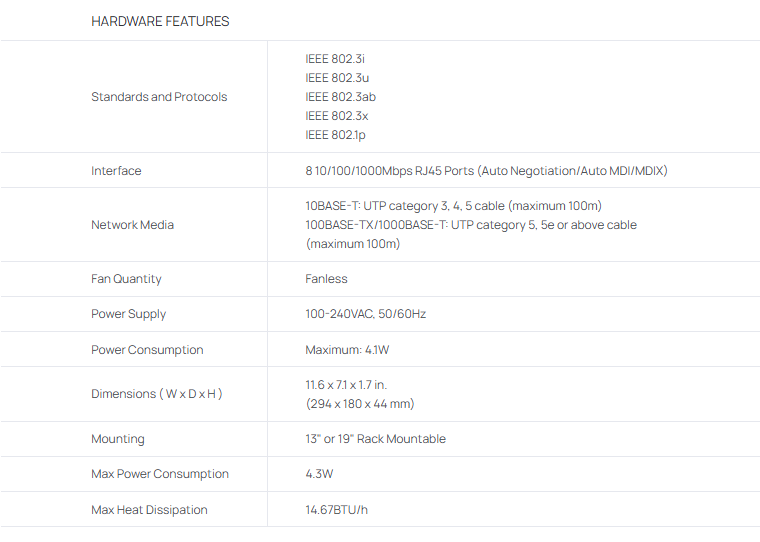Click the 10BASE-T UTP cable line
The image size is (760, 542).
click(x=453, y=206)
